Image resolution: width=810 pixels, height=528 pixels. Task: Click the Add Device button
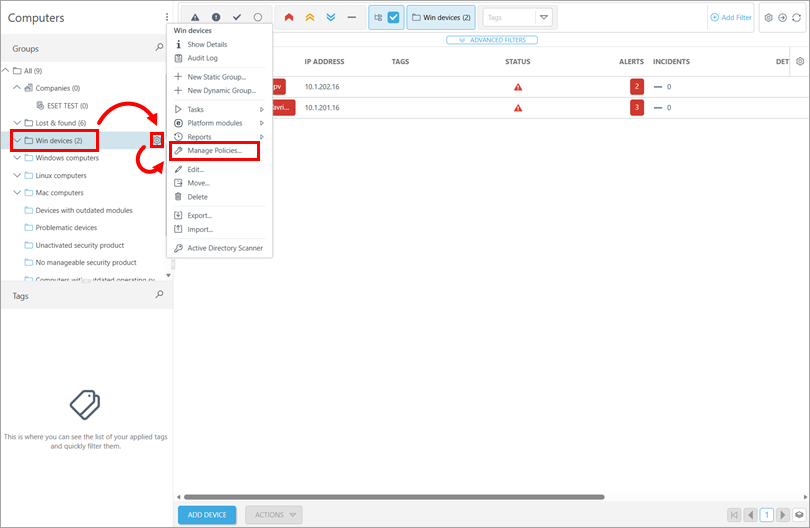pyautogui.click(x=207, y=515)
